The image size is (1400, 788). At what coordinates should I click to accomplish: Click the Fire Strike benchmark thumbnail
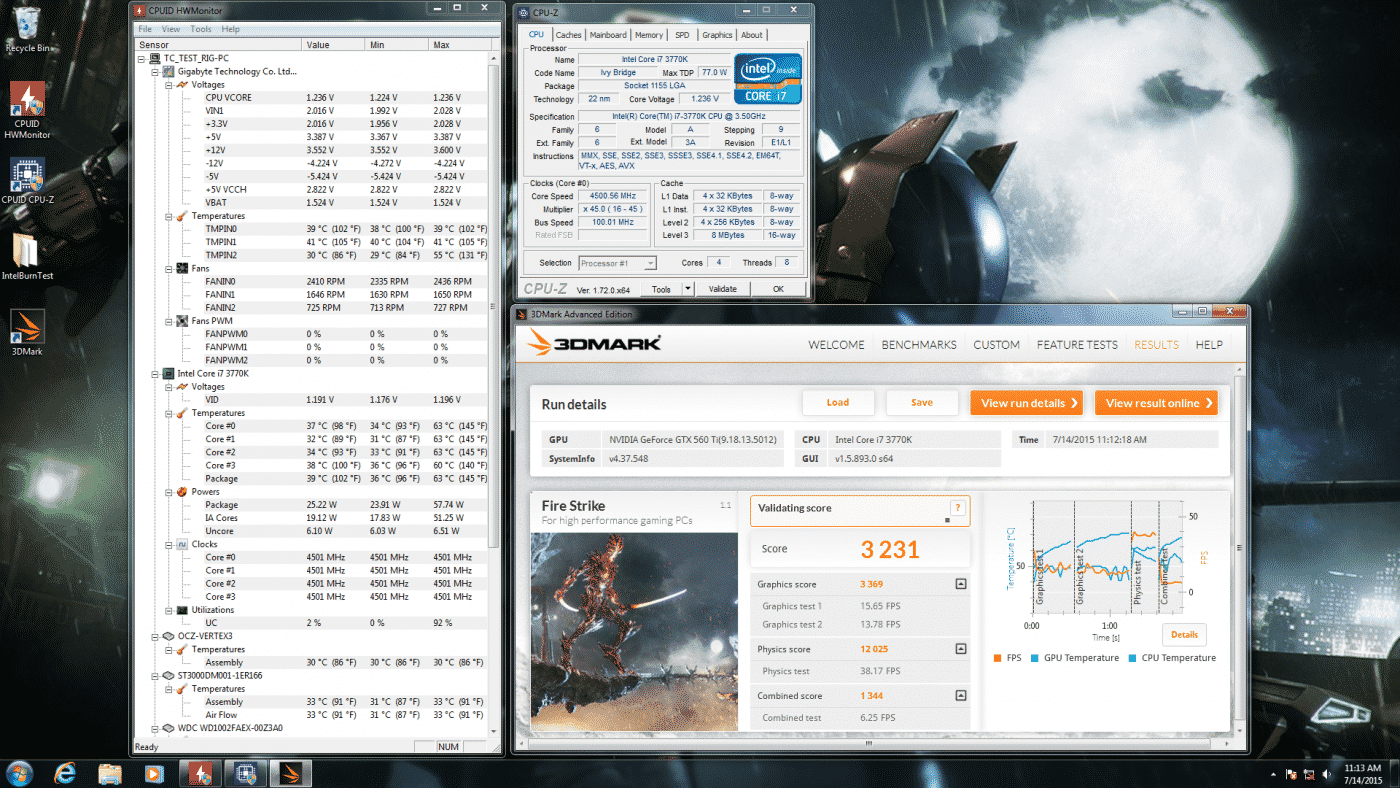tap(634, 630)
